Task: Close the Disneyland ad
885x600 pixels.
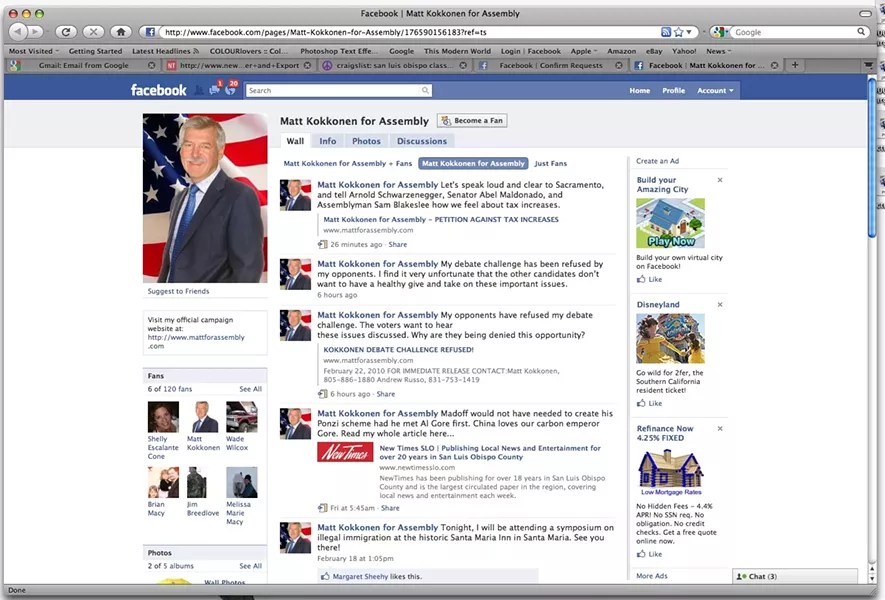Action: click(720, 304)
